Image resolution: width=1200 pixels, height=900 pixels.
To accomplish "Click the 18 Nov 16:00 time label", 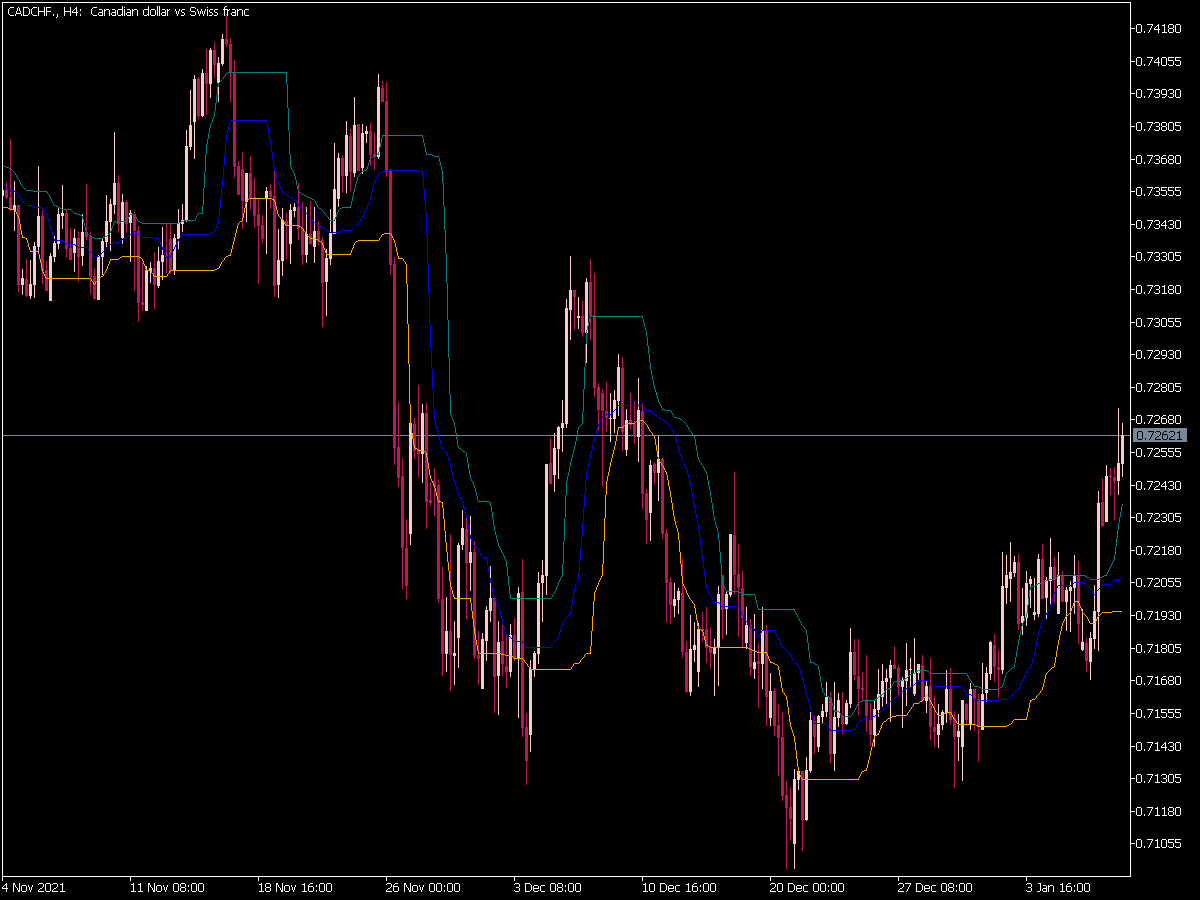I will click(295, 888).
